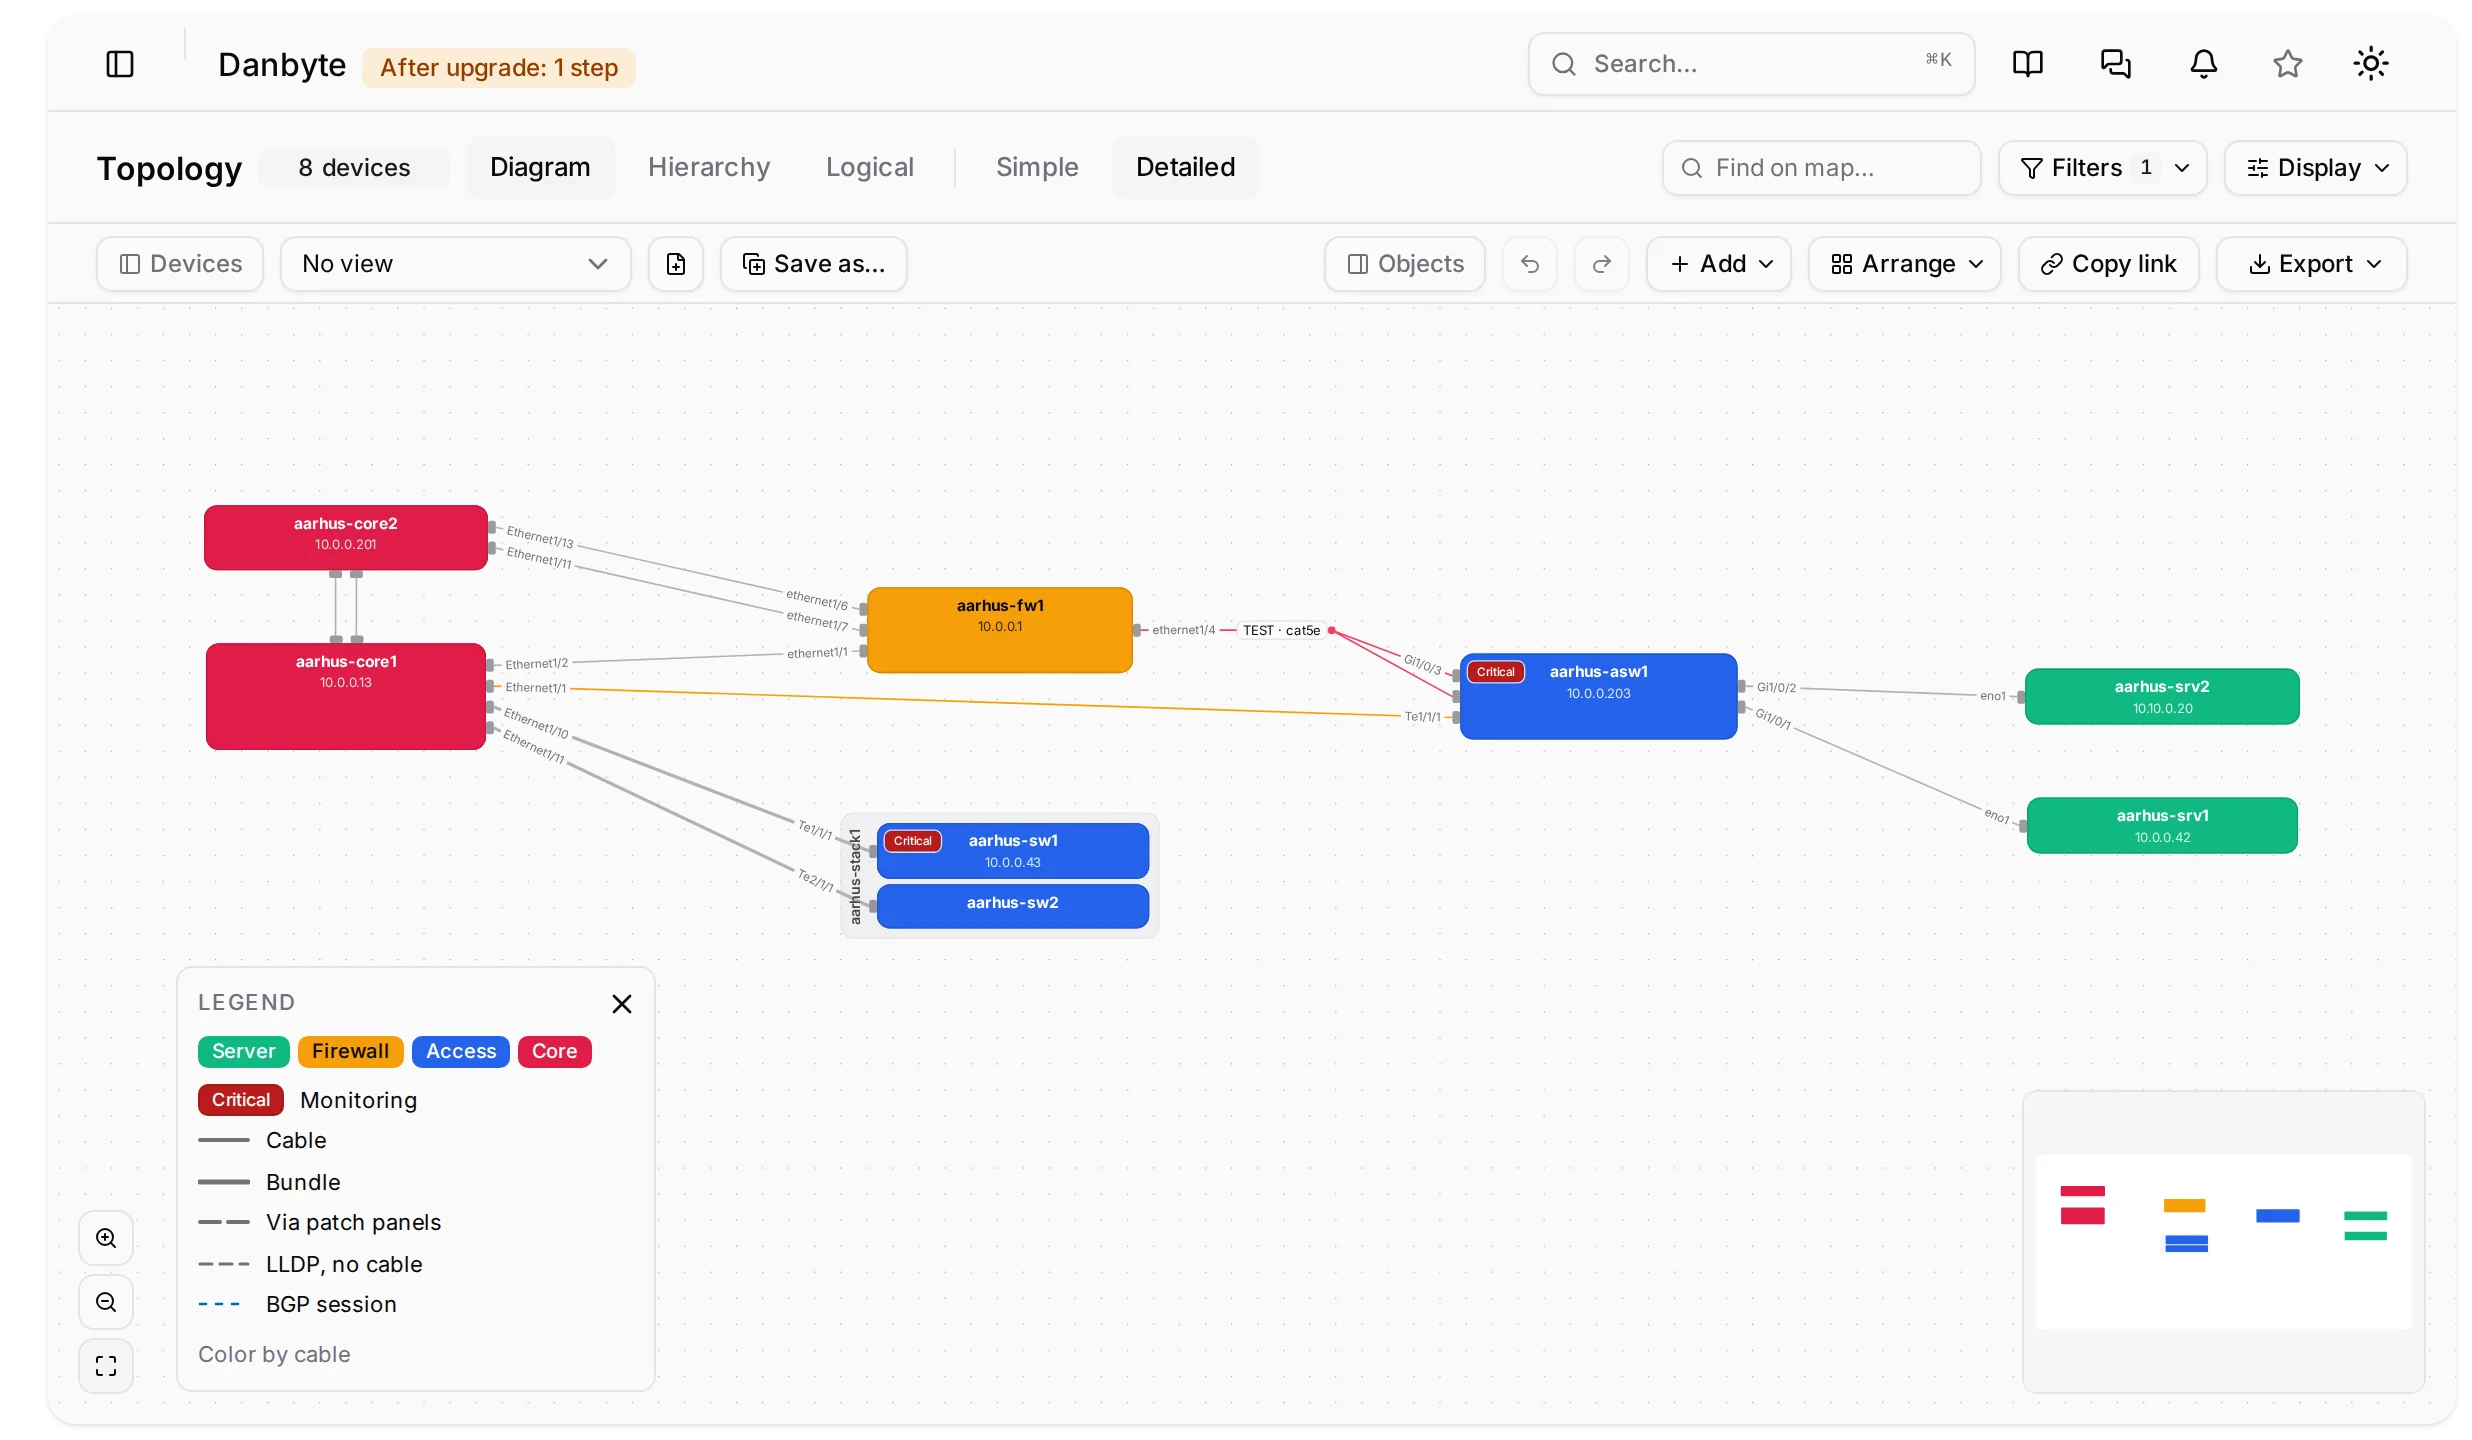Click the save view file icon
Screen dimensions: 2472x1440
[676, 264]
